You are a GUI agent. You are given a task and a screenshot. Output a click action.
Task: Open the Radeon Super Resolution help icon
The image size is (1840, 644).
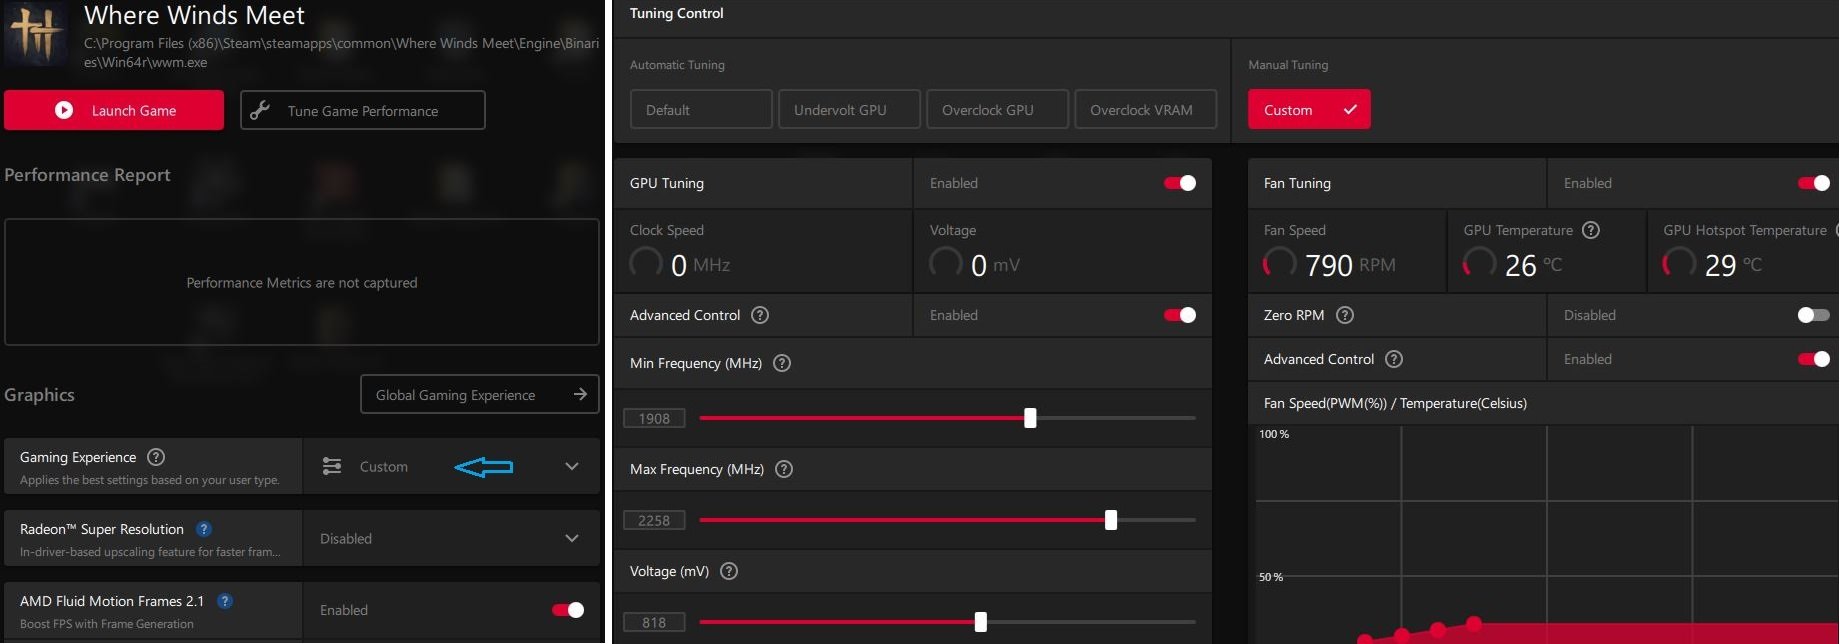(x=204, y=529)
